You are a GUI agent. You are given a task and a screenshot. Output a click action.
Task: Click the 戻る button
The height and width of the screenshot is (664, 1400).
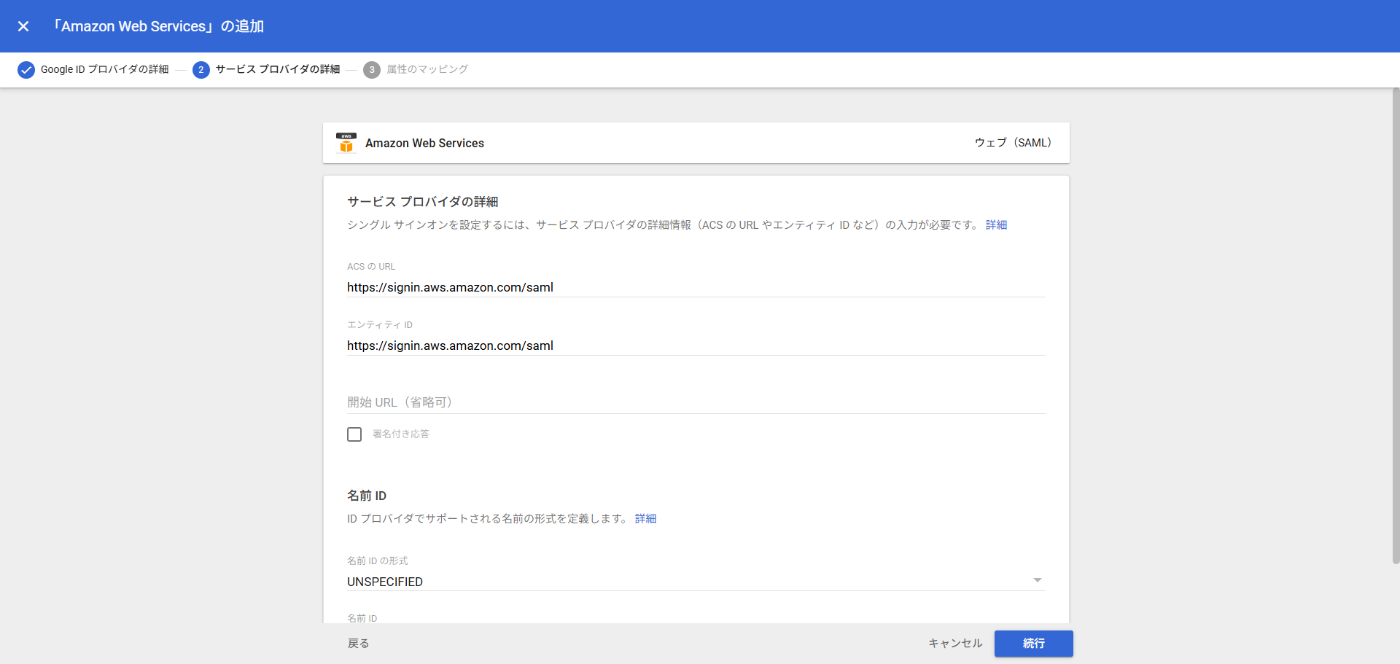[x=358, y=643]
